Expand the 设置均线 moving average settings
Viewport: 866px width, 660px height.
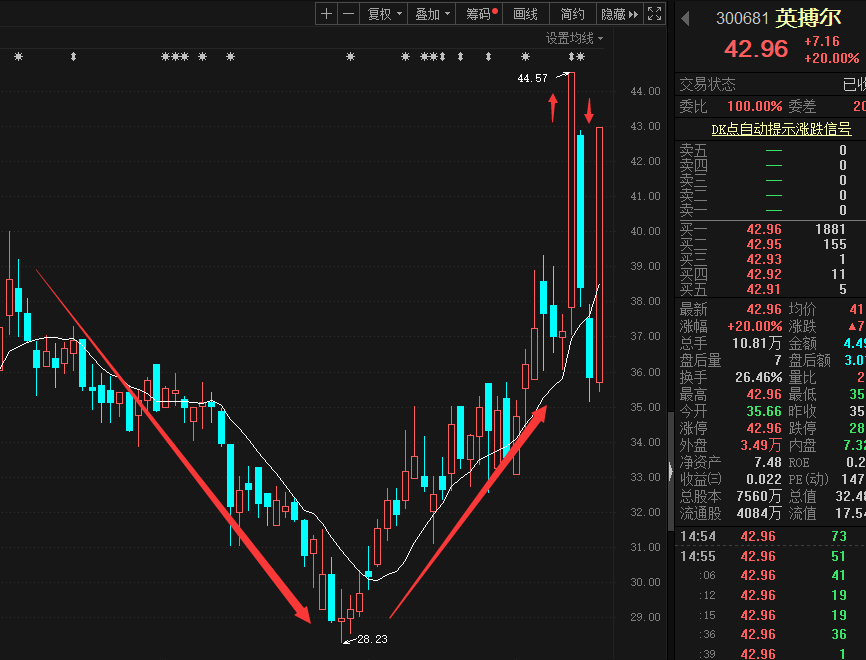pos(574,38)
